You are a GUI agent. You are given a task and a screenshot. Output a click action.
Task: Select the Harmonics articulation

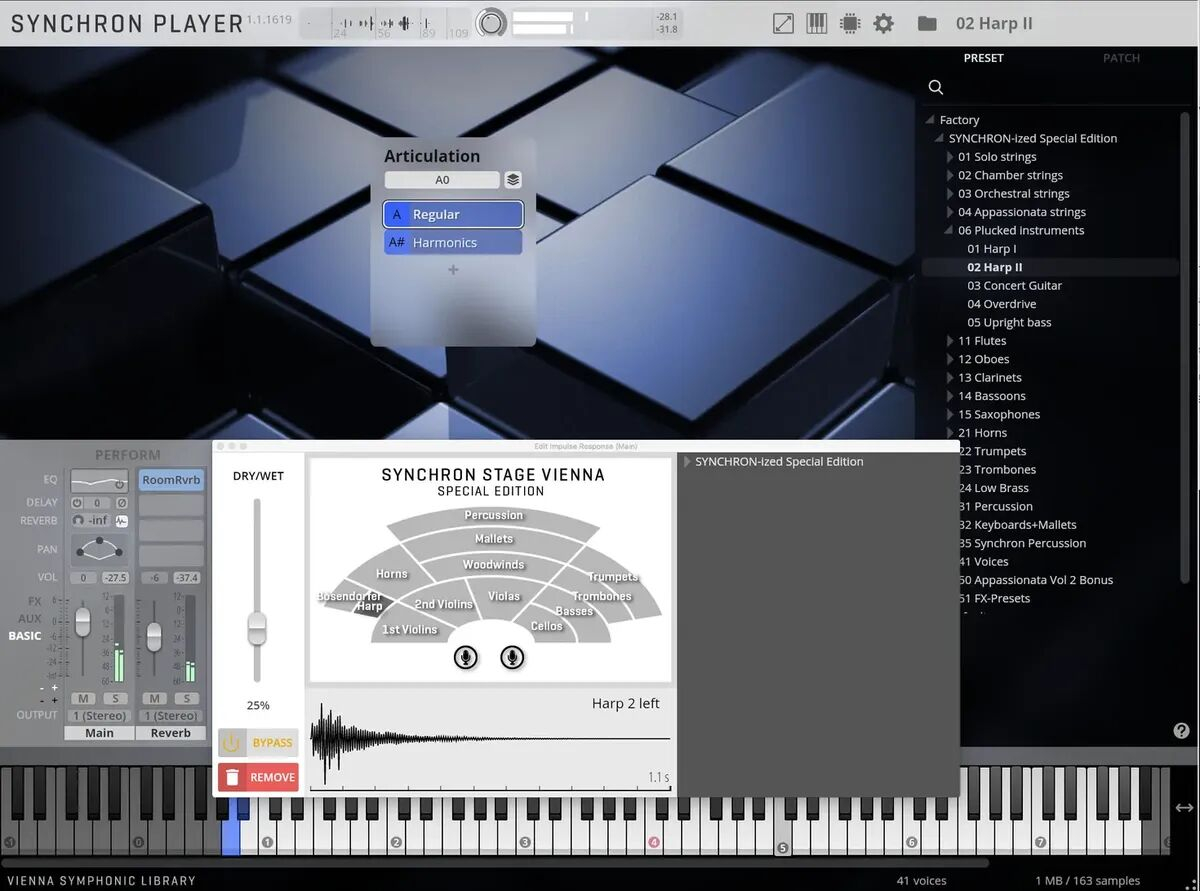(x=453, y=243)
